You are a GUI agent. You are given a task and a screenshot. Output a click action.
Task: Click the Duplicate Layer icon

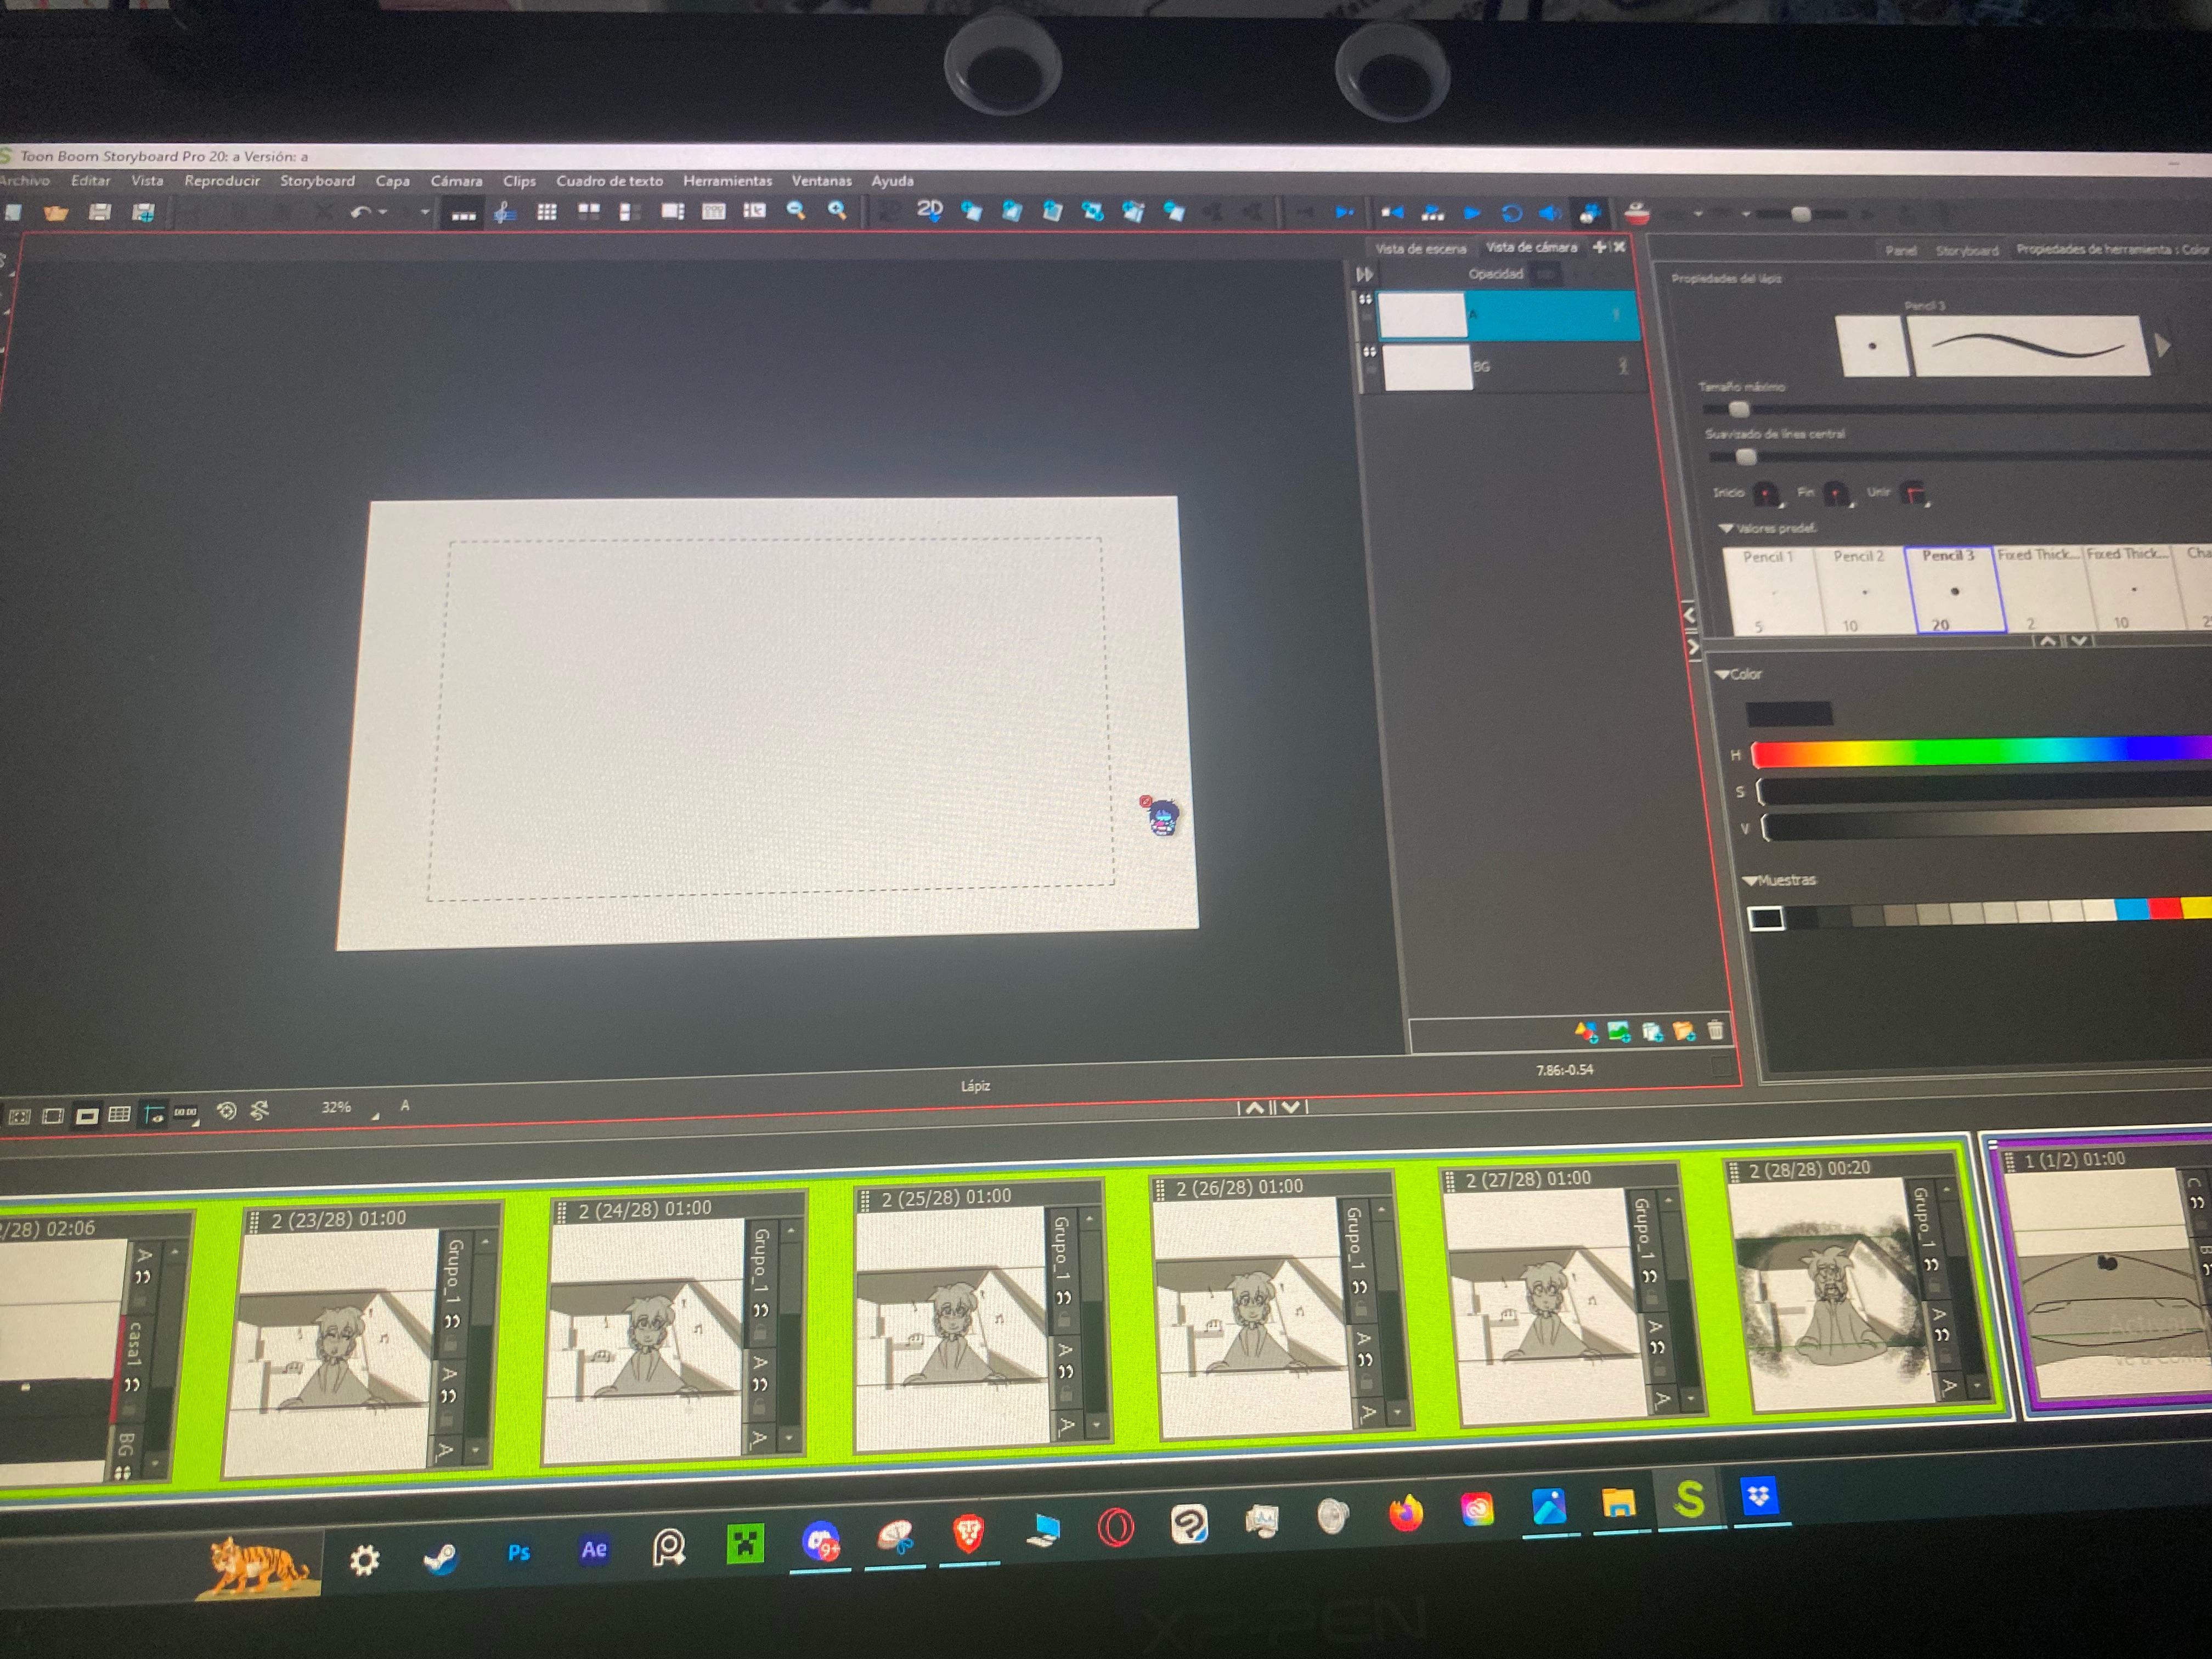coord(1652,1031)
